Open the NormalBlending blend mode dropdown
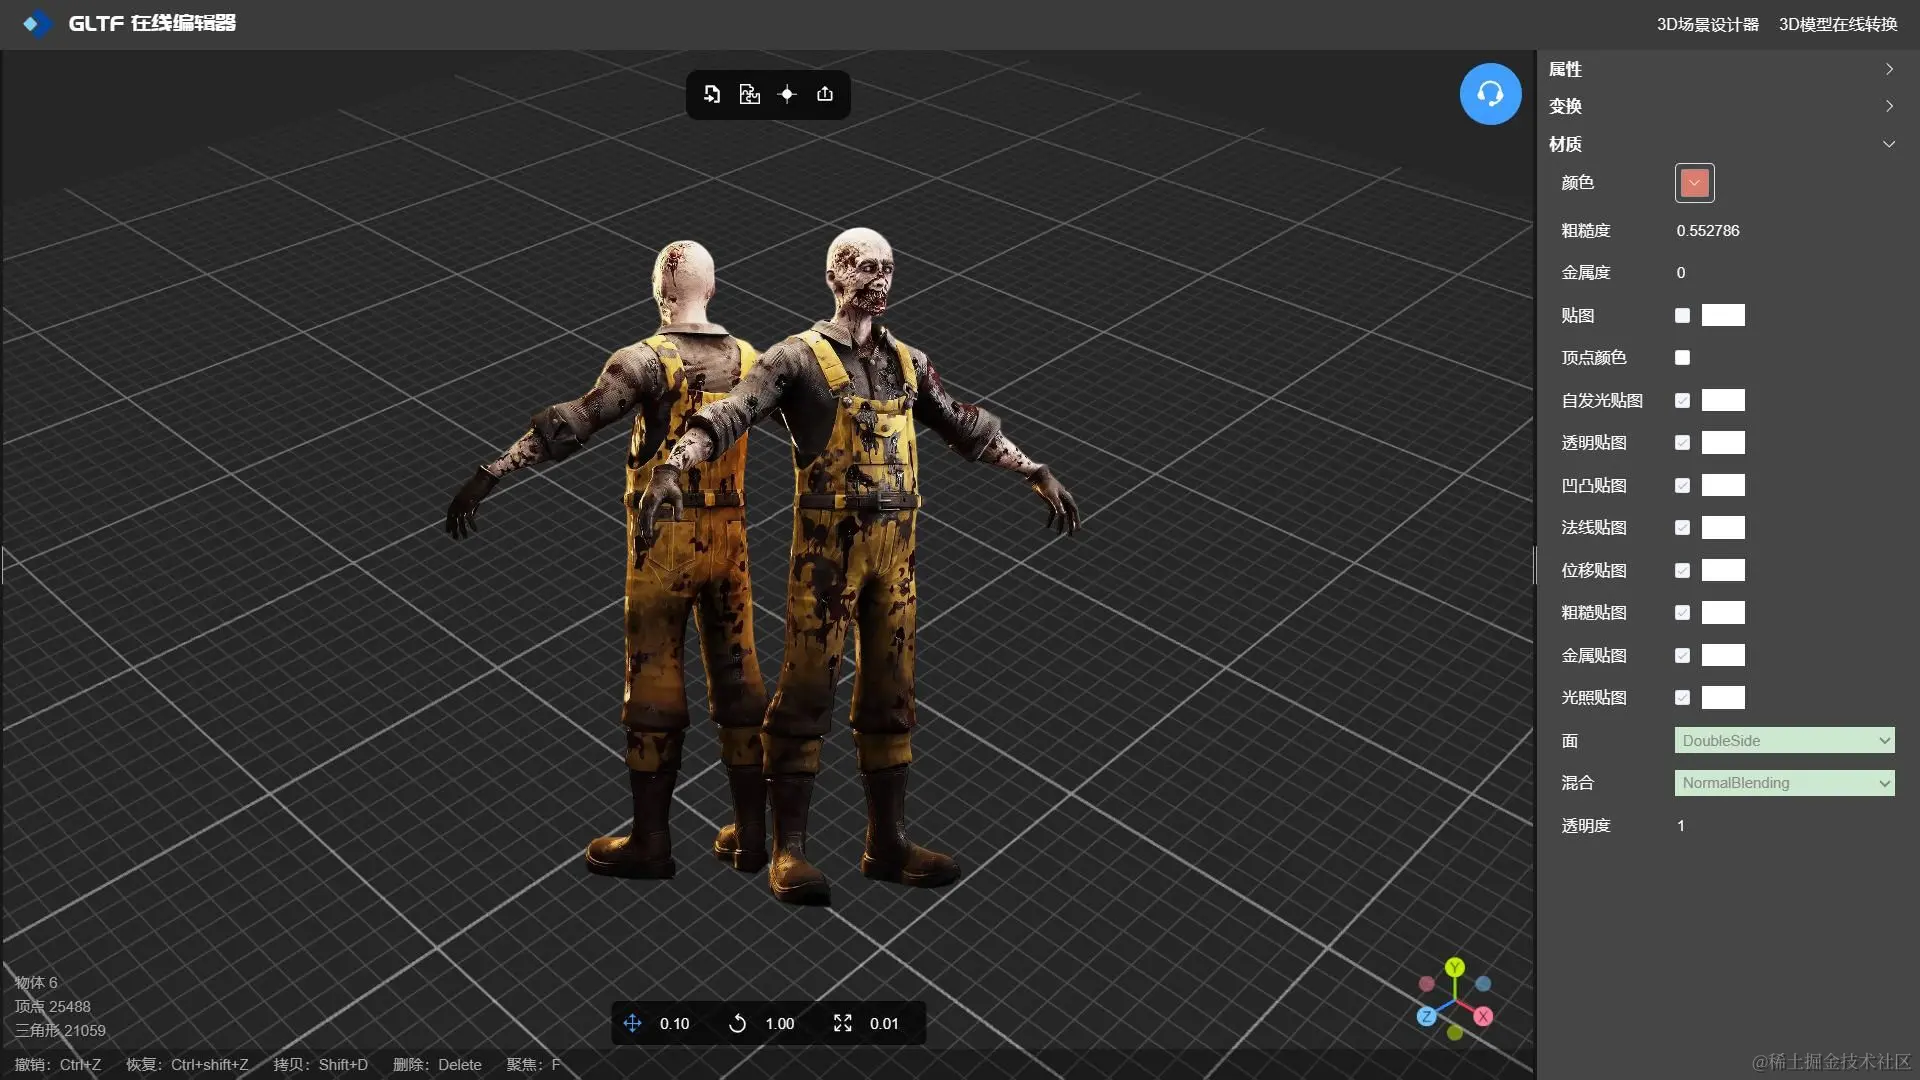 1784,783
